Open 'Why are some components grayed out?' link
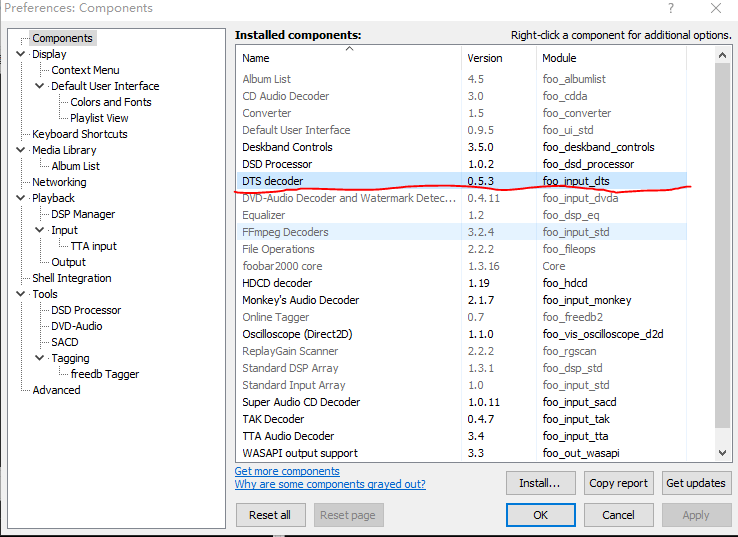Viewport: 738px width, 537px height. tap(330, 484)
